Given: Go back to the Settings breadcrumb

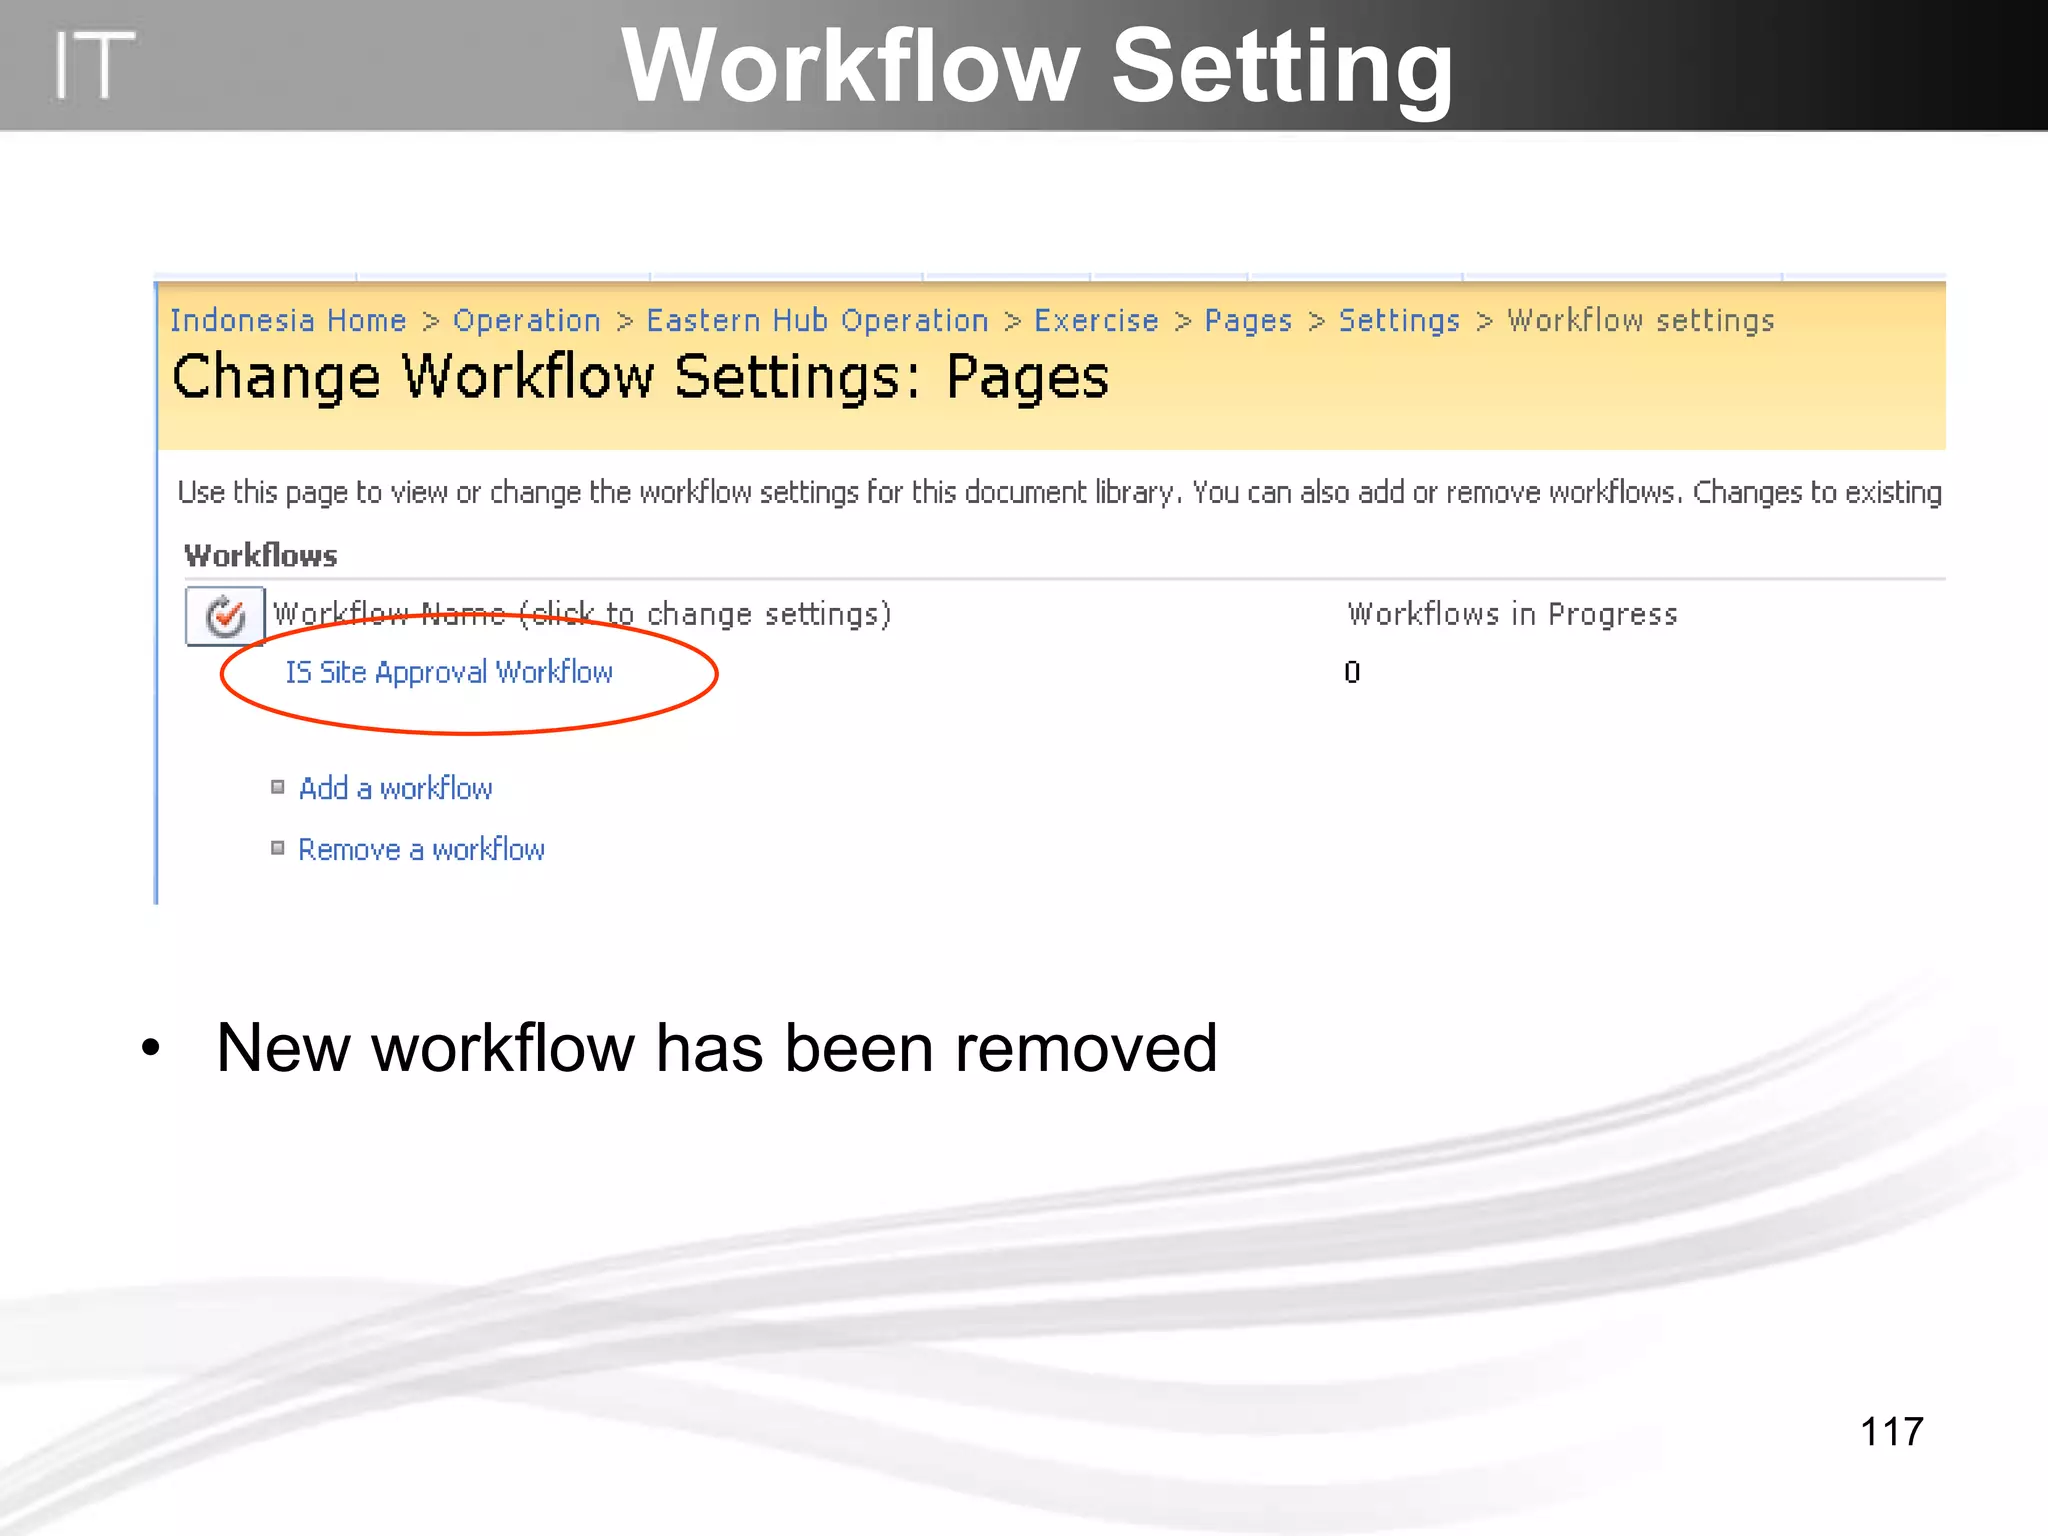Looking at the screenshot, I should (x=1399, y=321).
